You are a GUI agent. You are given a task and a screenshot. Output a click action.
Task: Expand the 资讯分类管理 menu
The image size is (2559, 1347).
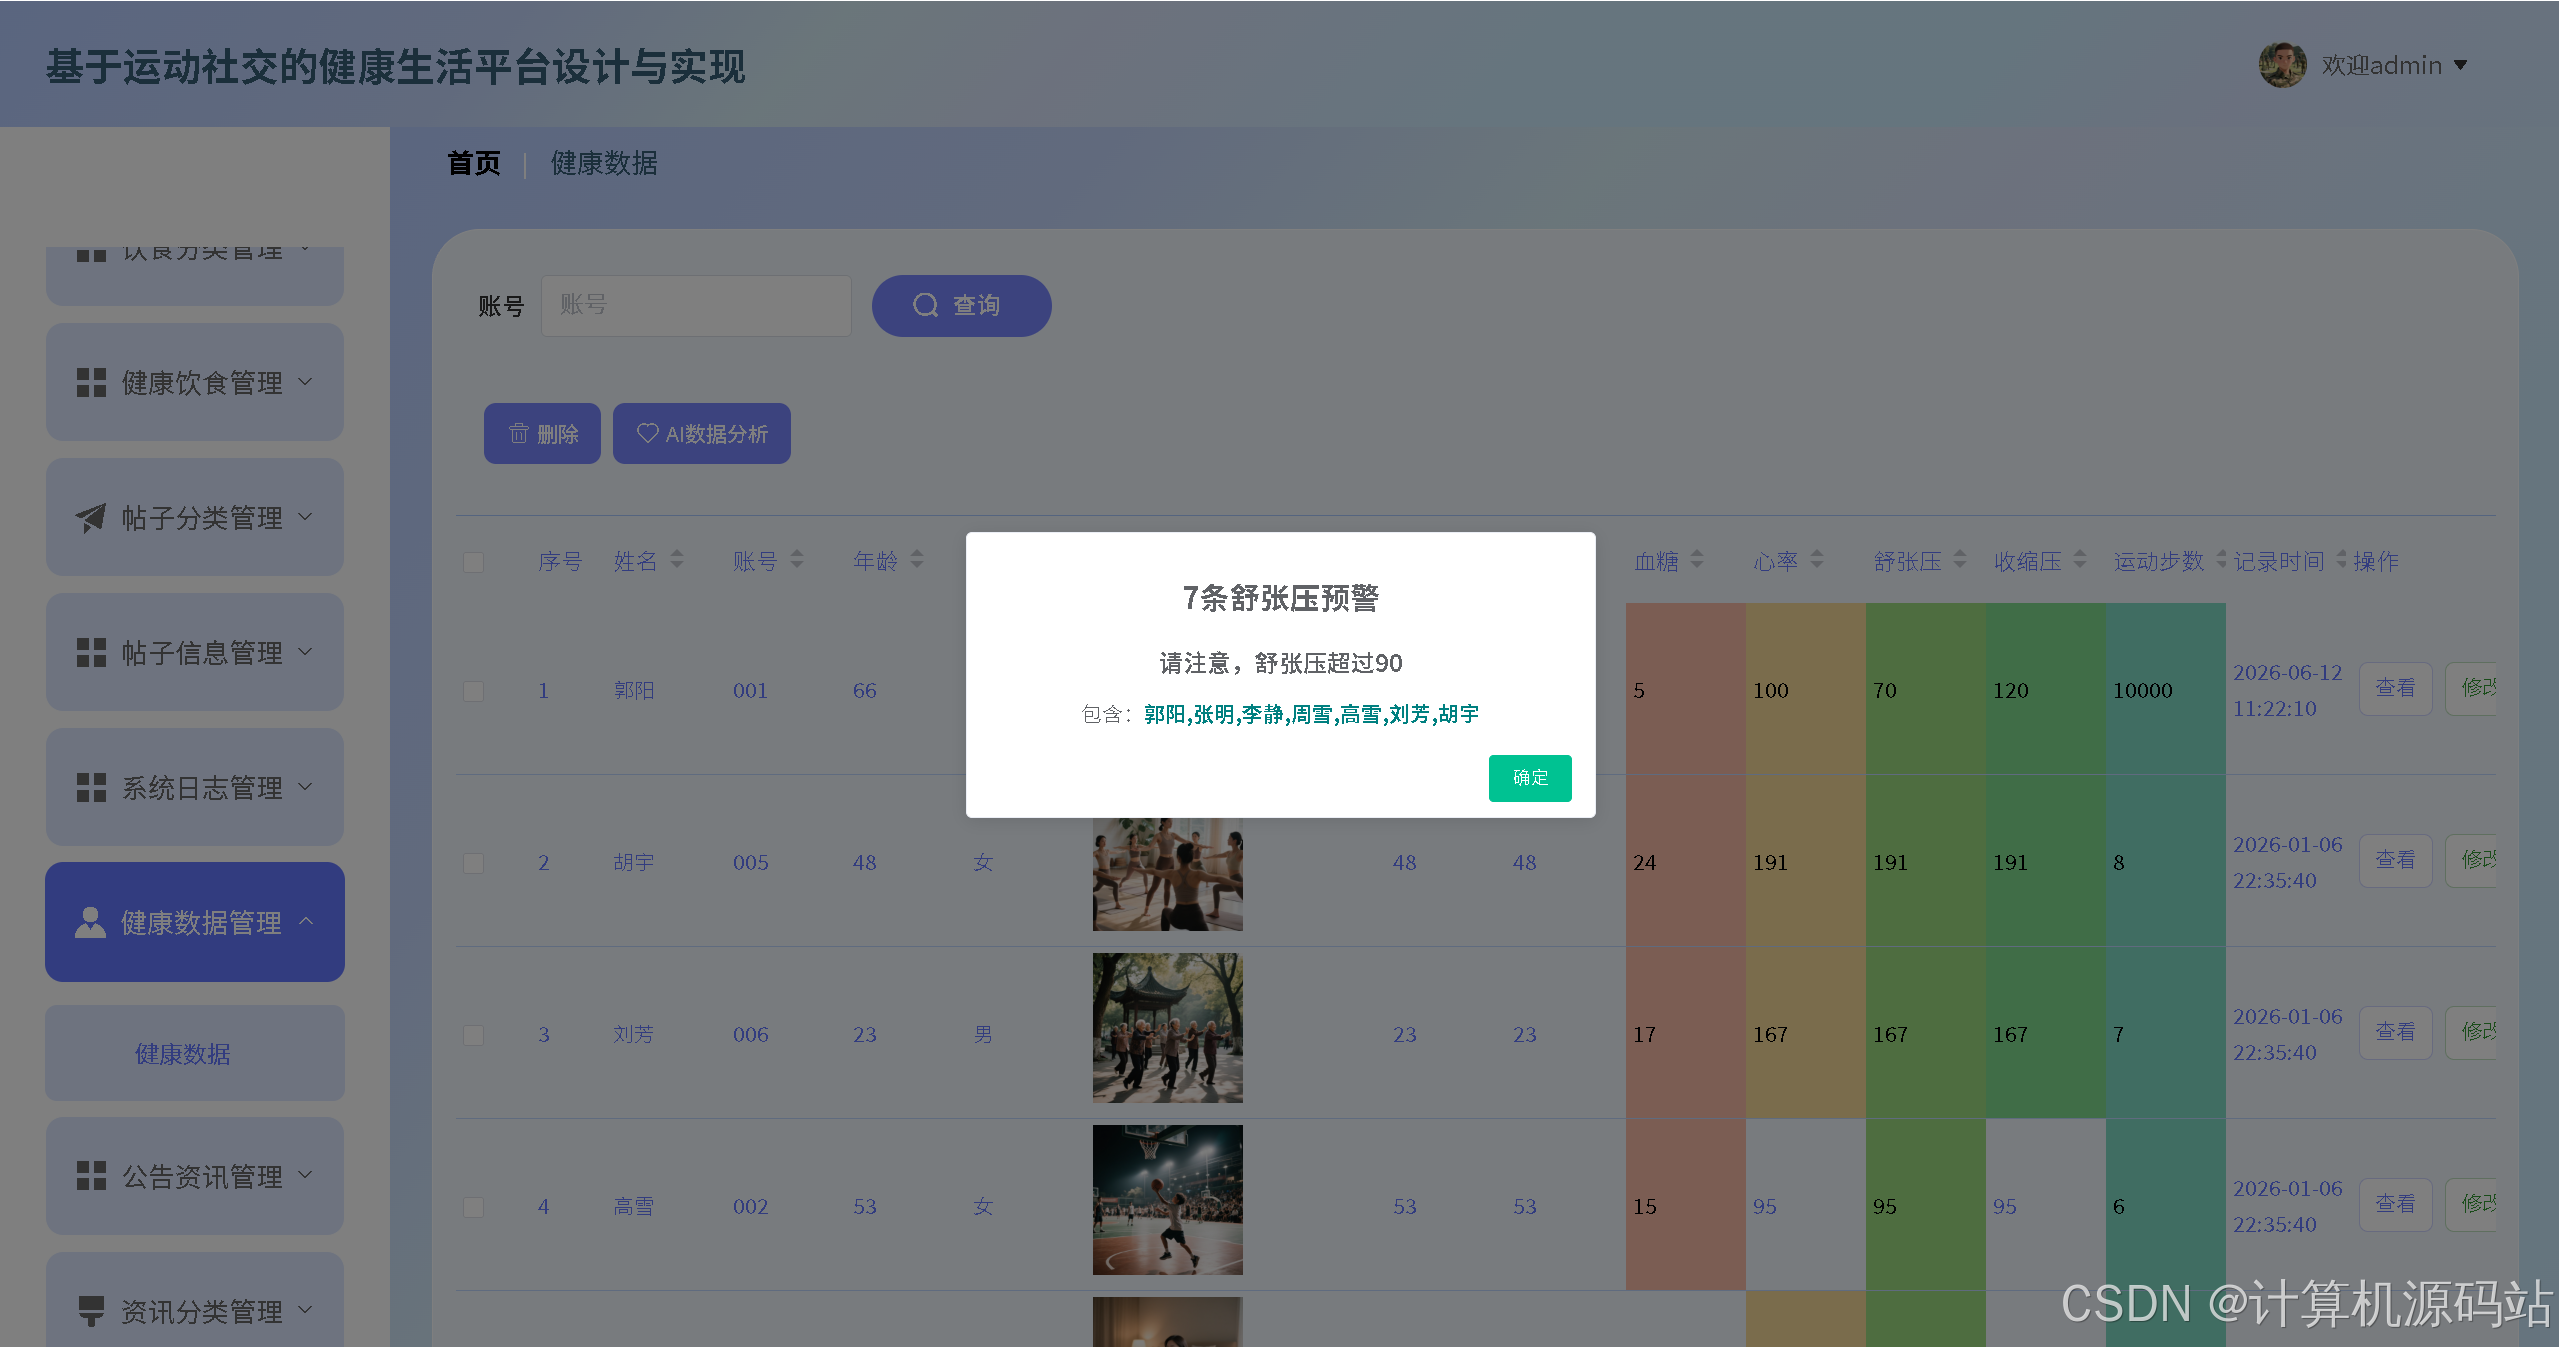pyautogui.click(x=195, y=1300)
